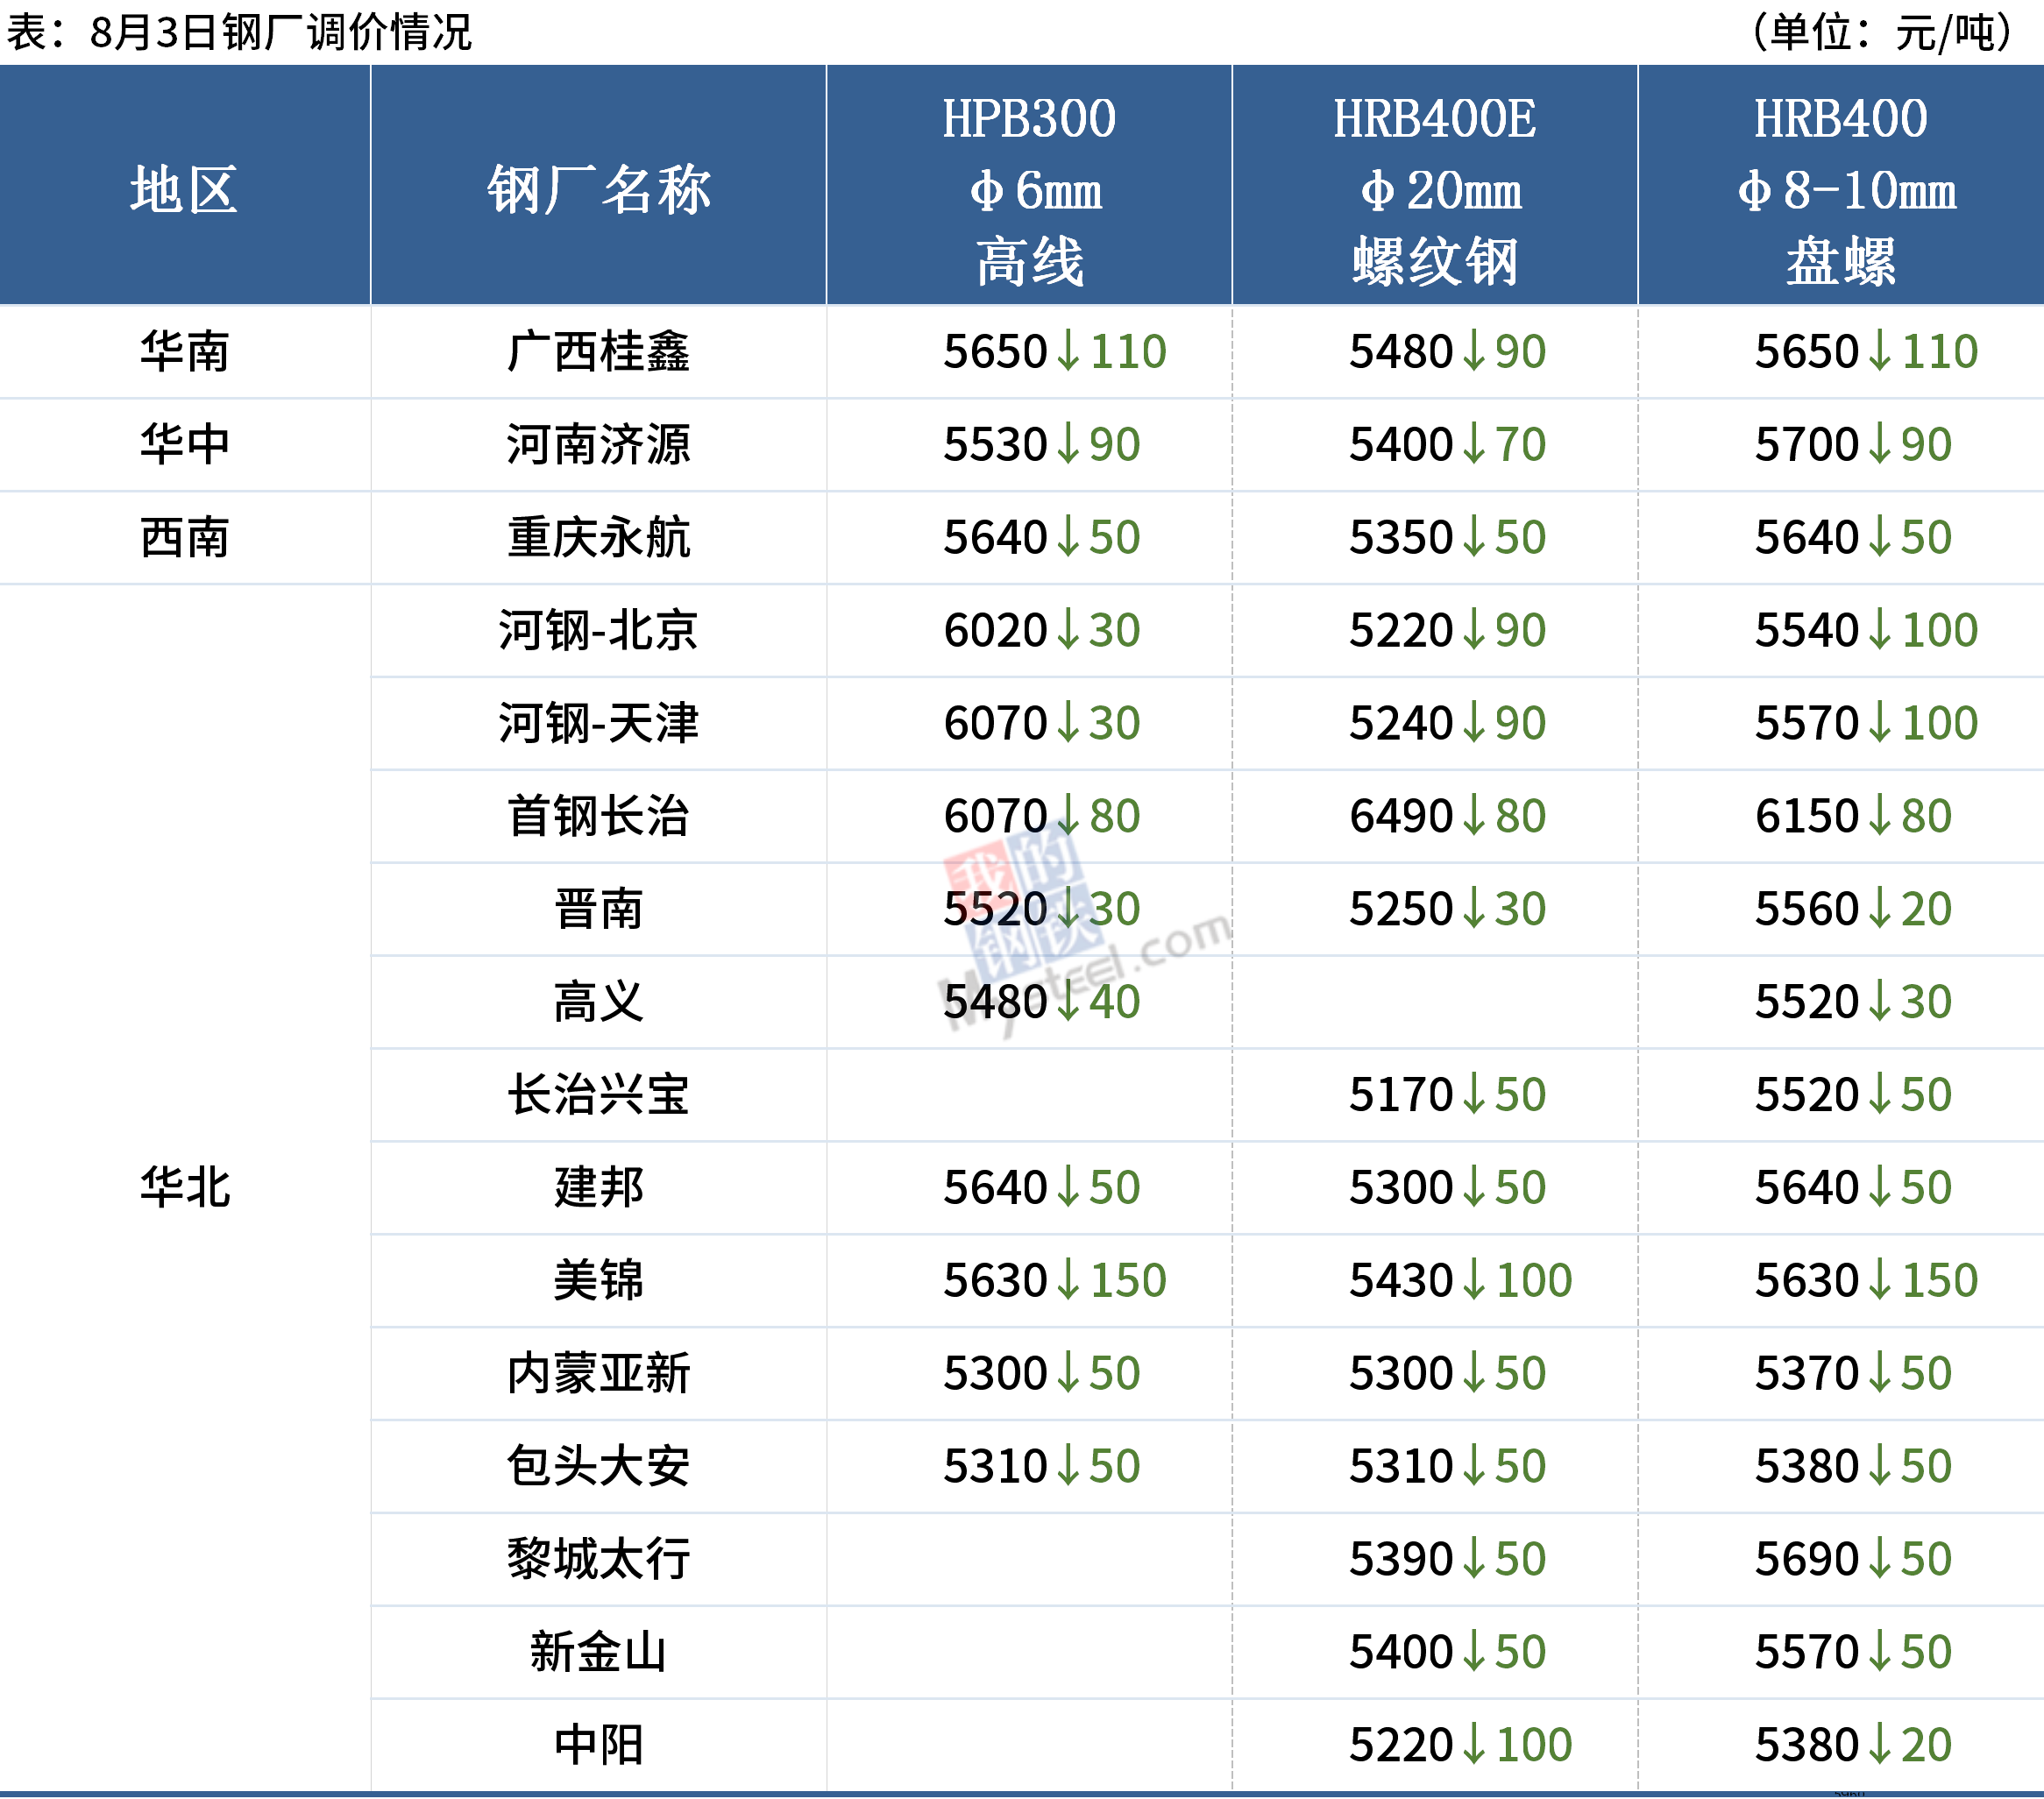Click the unit label 单位：元/吨

pos(1881,32)
